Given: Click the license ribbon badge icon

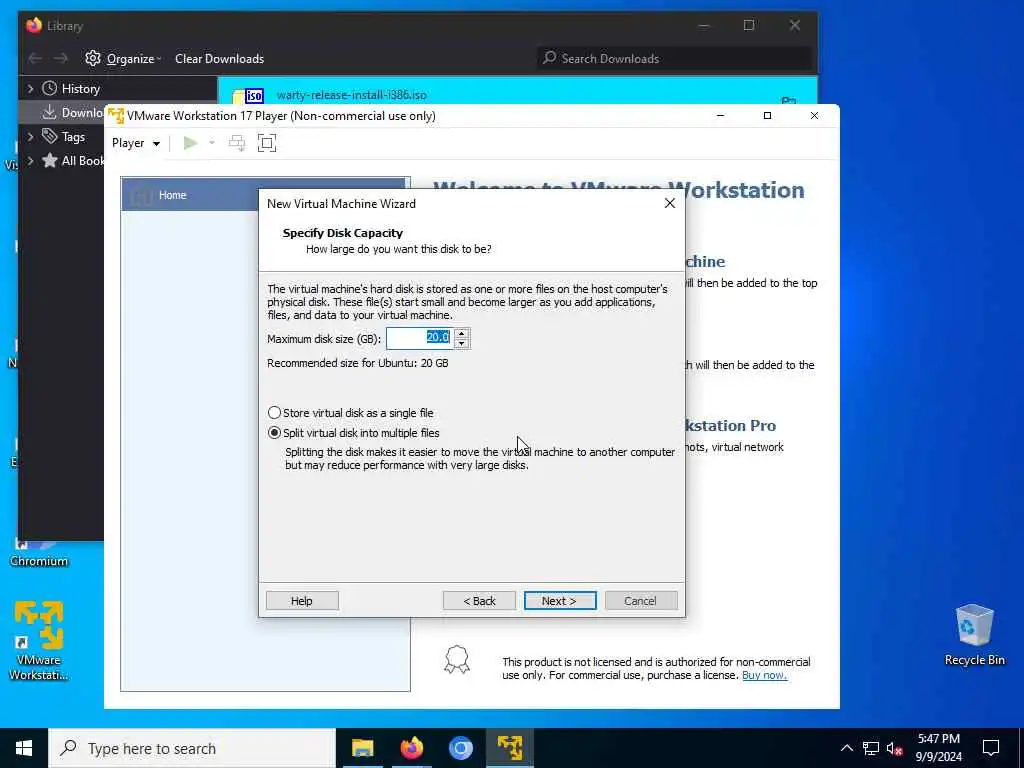Looking at the screenshot, I should [457, 660].
